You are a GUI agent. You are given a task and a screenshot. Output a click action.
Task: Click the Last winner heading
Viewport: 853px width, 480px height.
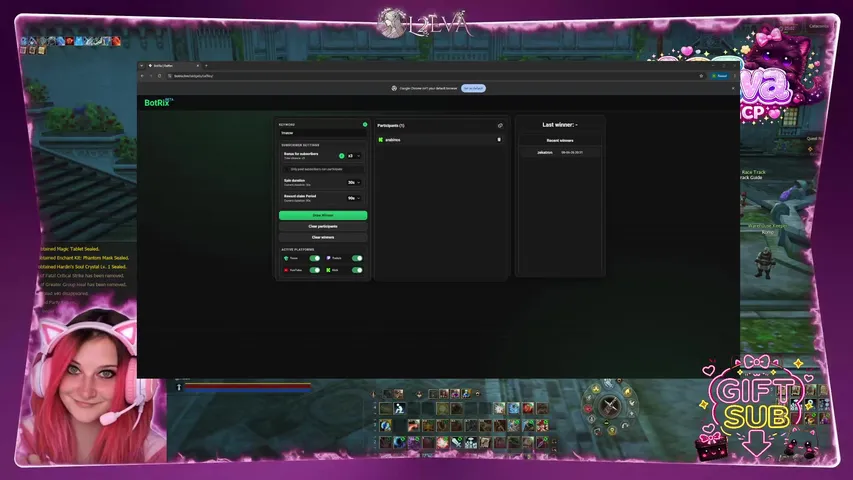pos(560,125)
